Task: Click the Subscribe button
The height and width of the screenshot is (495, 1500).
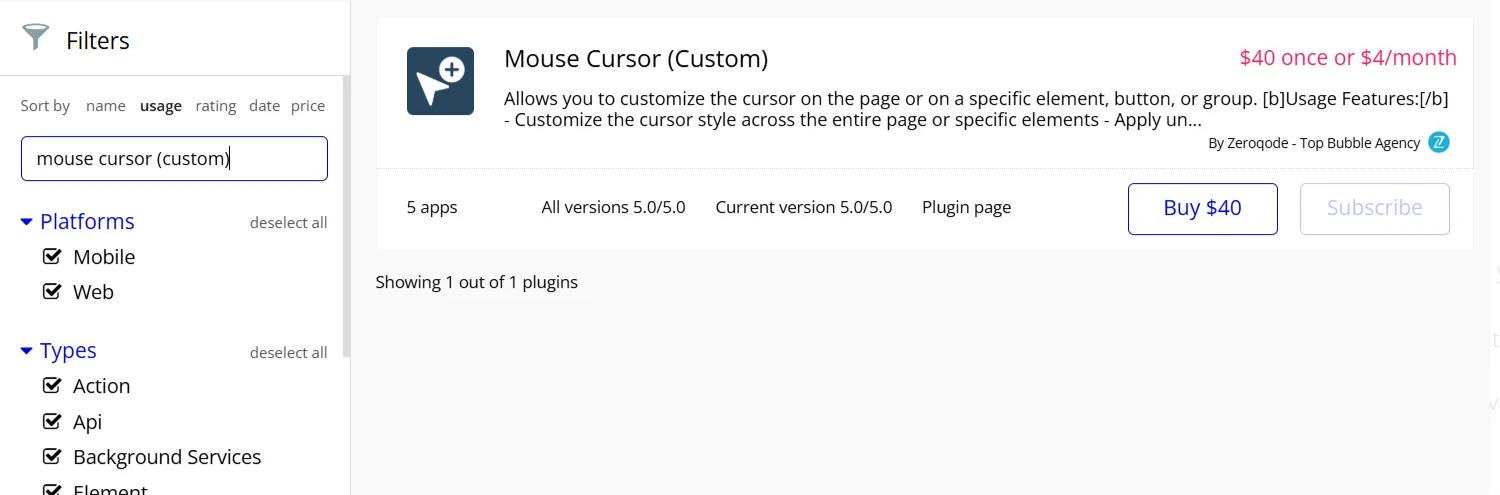Action: tap(1374, 208)
